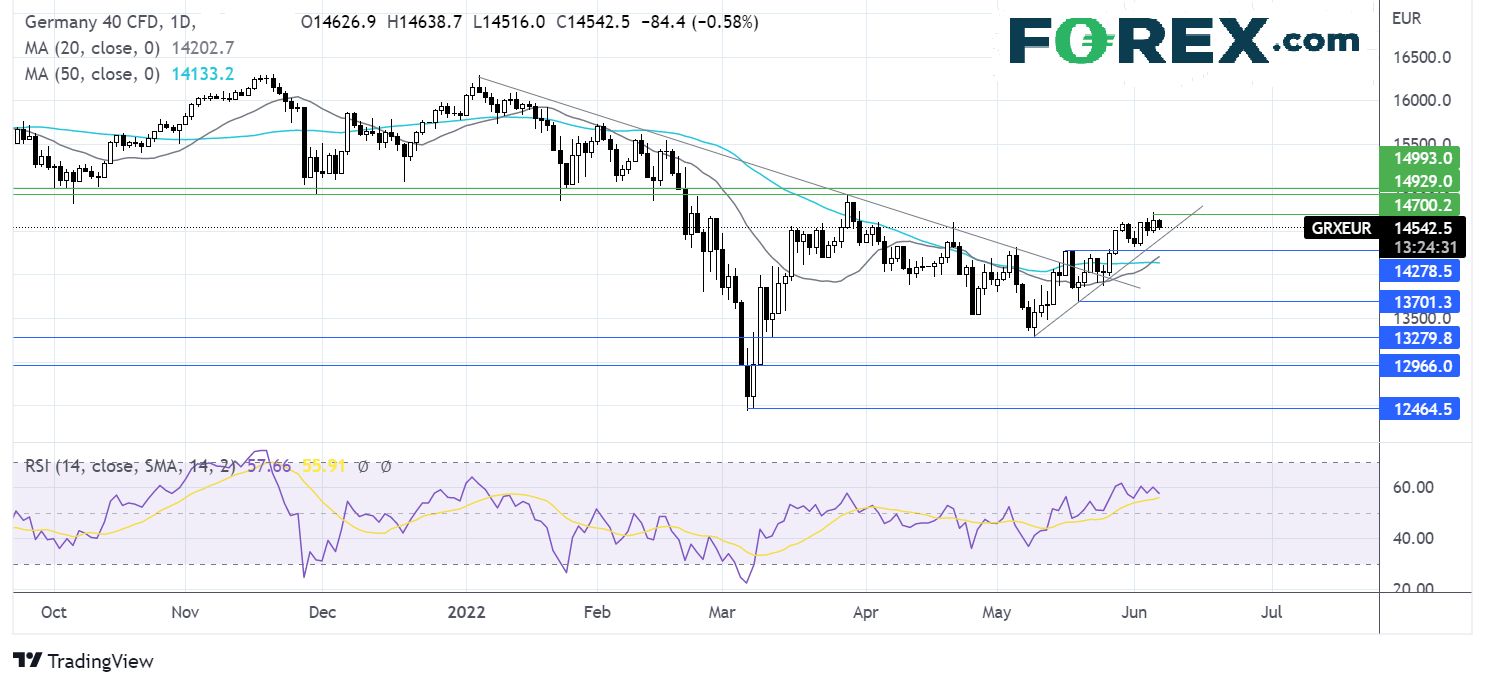Click the 13279.8 blue price label
Viewport: 1487px width, 687px height.
tap(1420, 338)
